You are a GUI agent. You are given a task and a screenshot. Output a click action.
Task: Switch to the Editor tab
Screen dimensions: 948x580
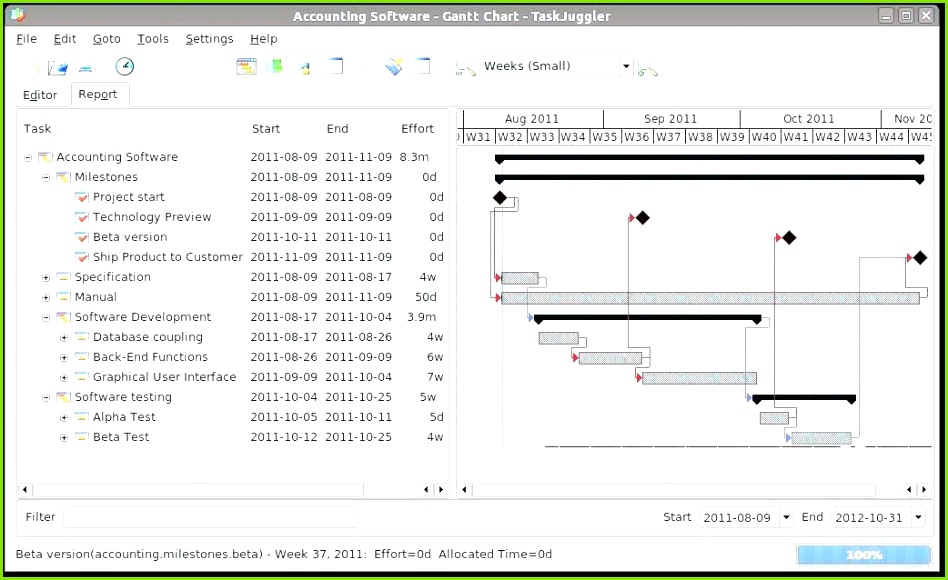pos(40,94)
